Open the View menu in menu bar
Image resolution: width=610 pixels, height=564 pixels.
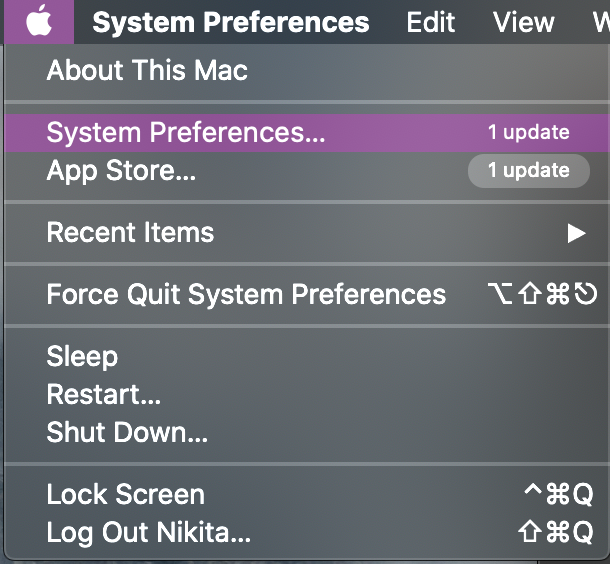pyautogui.click(x=523, y=22)
